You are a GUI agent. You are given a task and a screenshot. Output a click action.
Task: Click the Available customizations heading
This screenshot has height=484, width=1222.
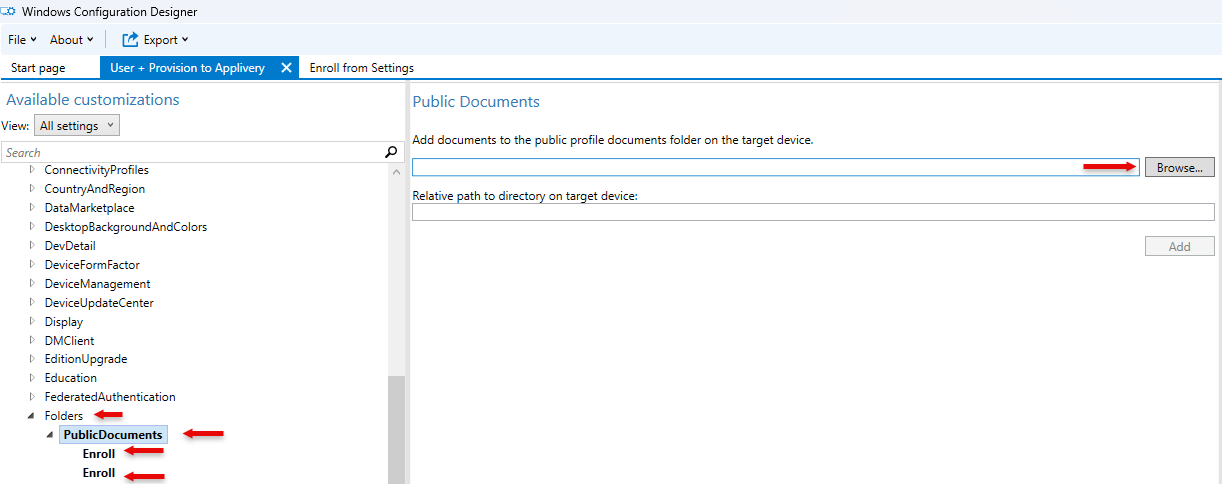[x=93, y=100]
